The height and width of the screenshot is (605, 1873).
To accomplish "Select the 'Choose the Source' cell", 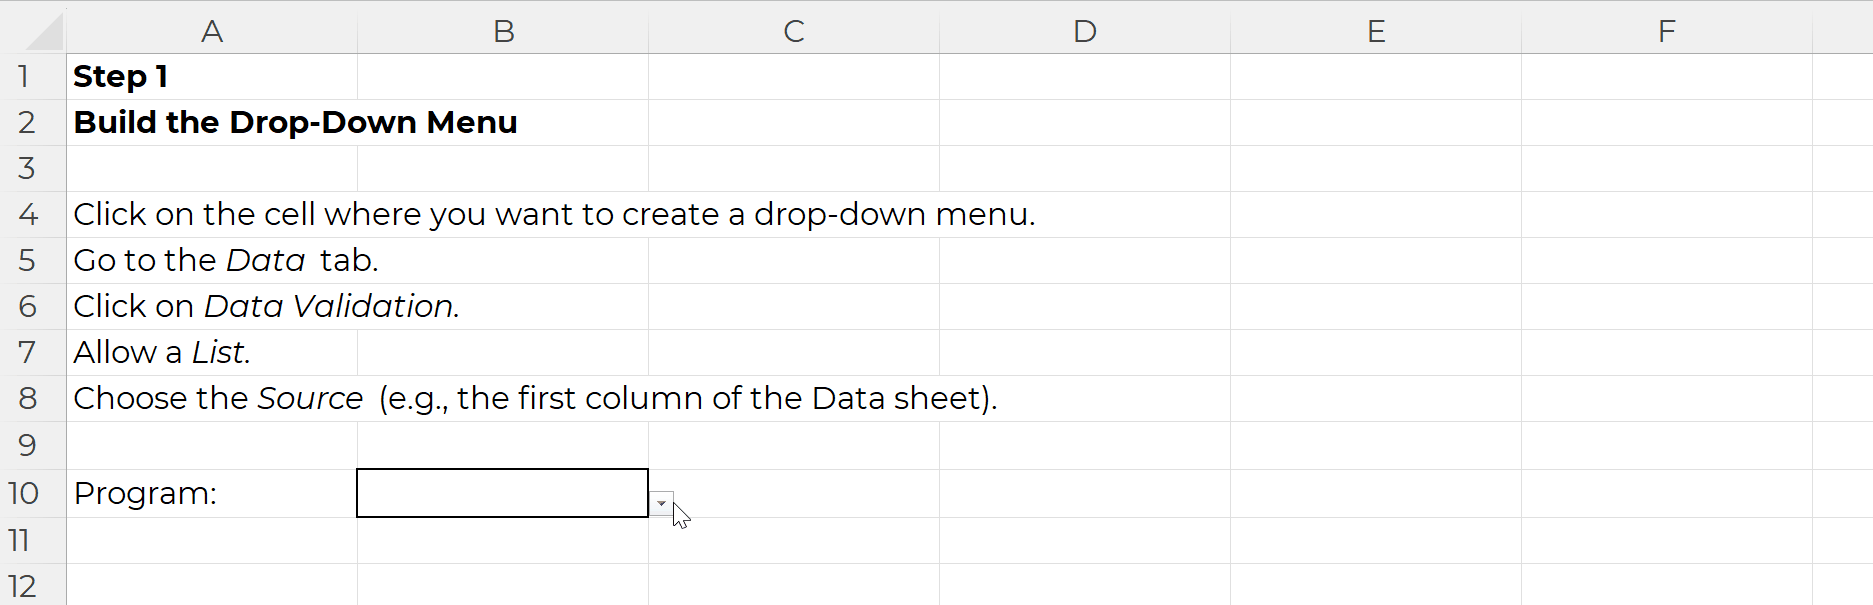I will [x=212, y=398].
